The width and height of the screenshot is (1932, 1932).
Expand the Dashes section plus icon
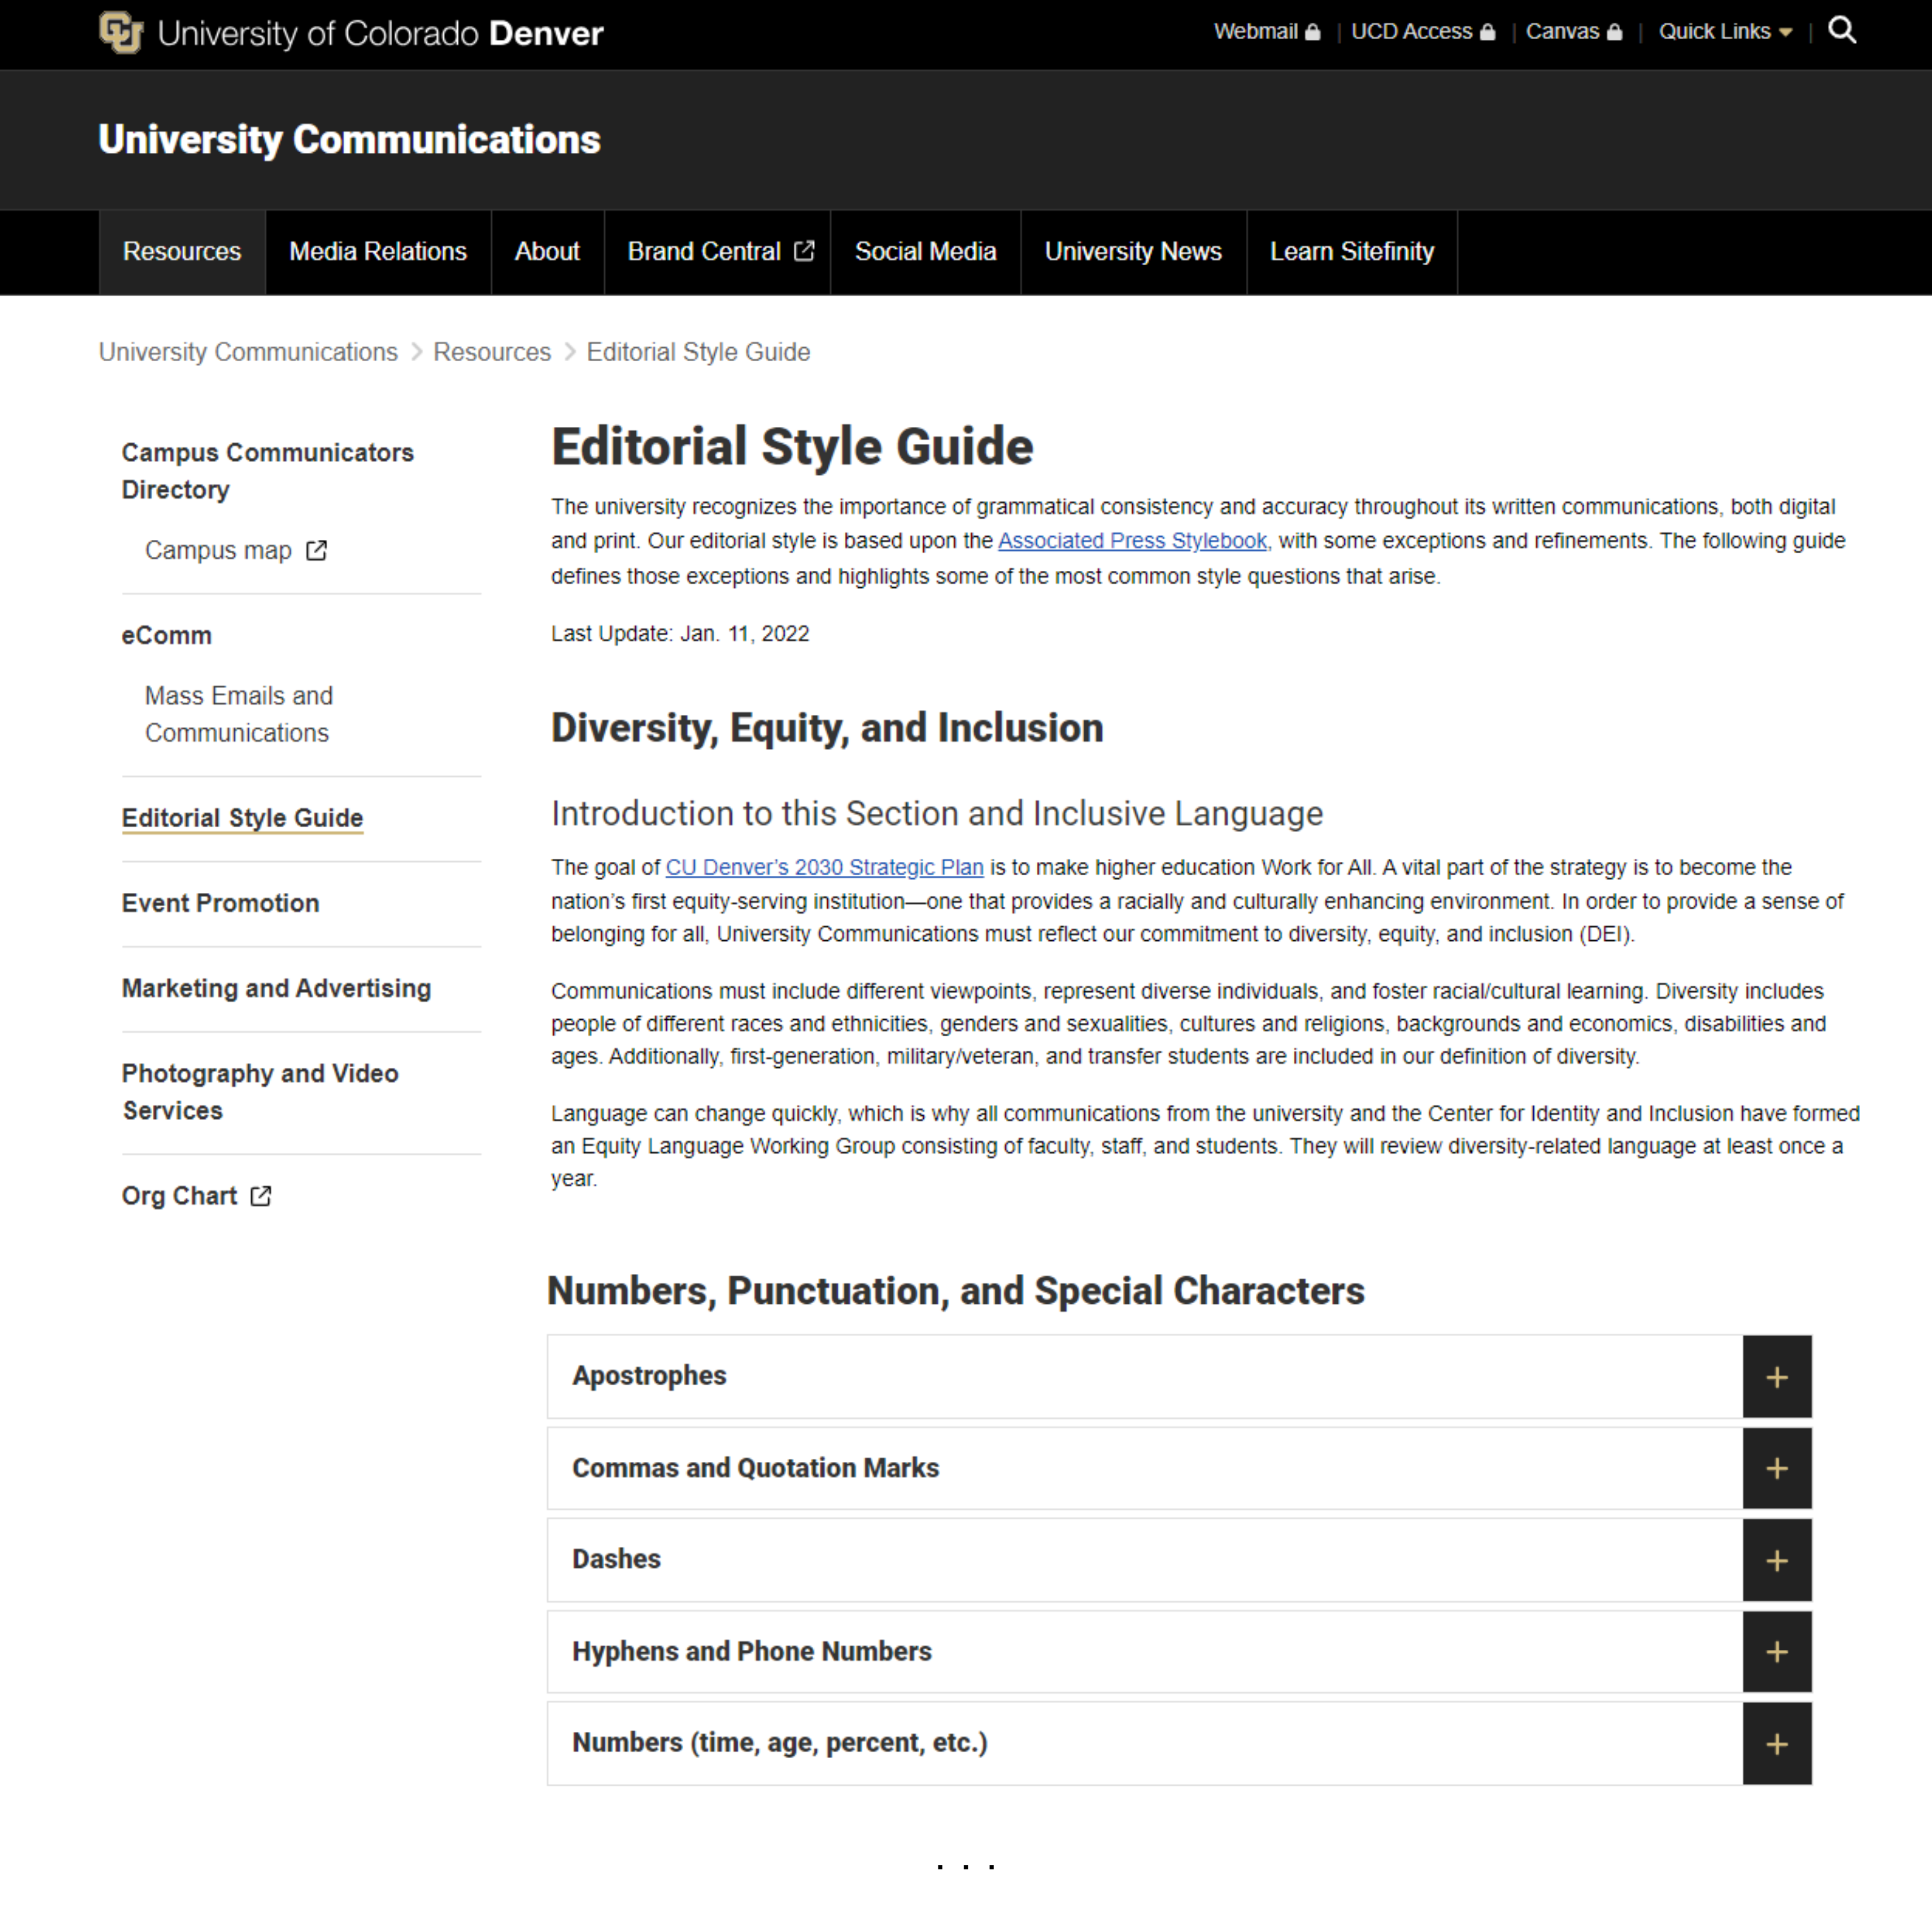(x=1776, y=1560)
